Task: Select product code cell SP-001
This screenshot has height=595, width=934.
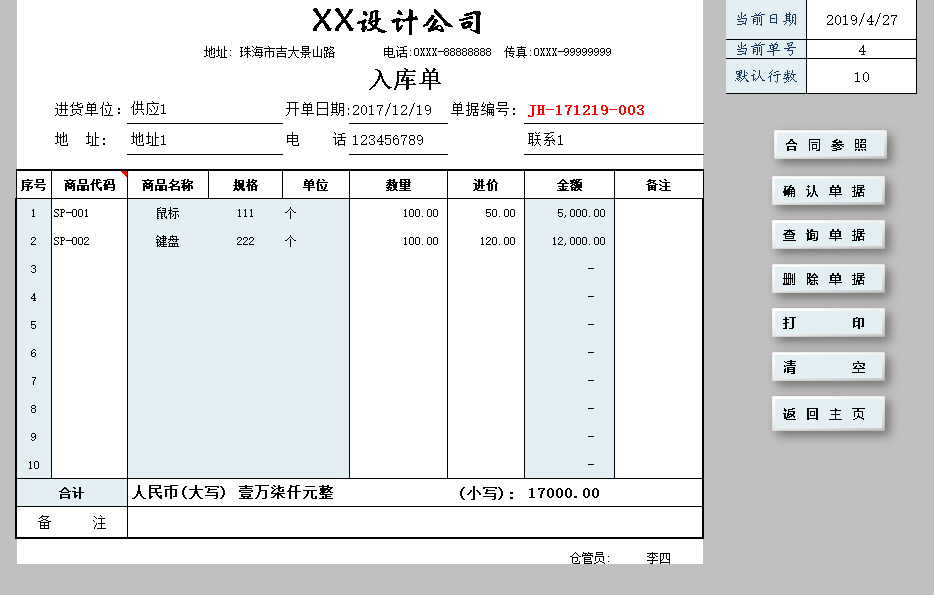Action: (89, 213)
